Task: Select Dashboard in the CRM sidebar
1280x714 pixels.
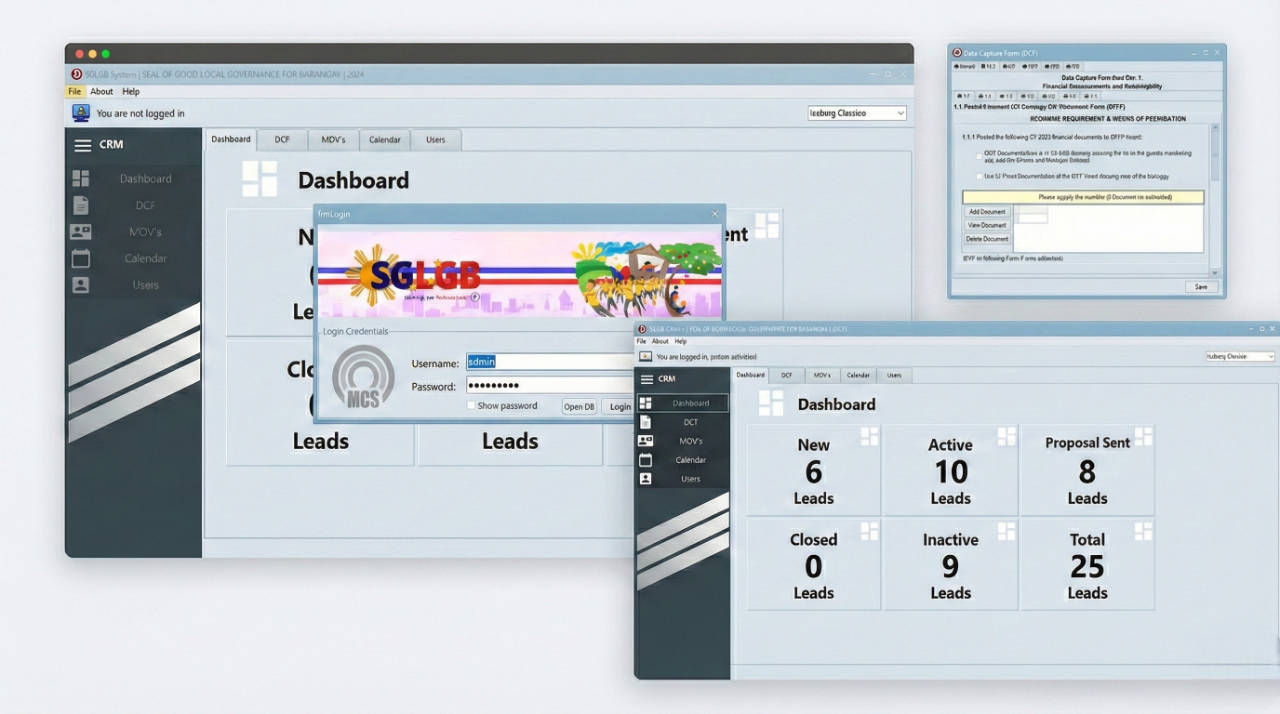Action: (x=144, y=178)
